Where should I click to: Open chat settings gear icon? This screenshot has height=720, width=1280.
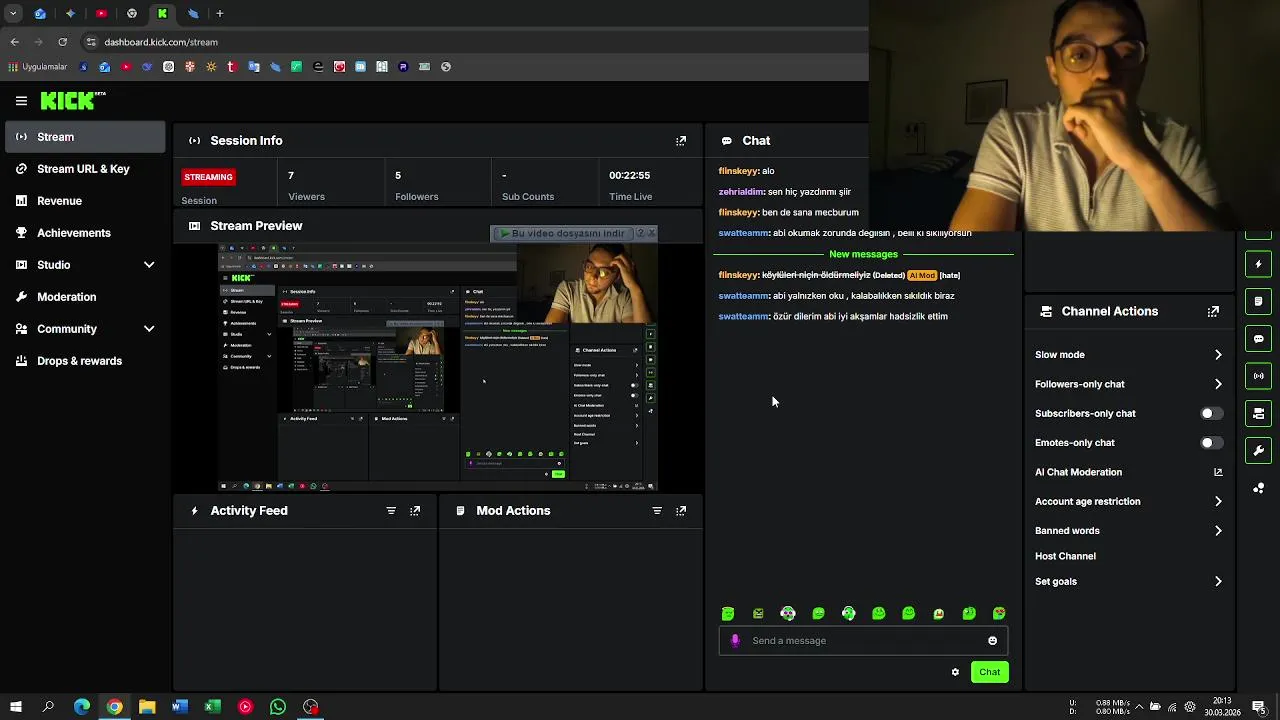(955, 672)
